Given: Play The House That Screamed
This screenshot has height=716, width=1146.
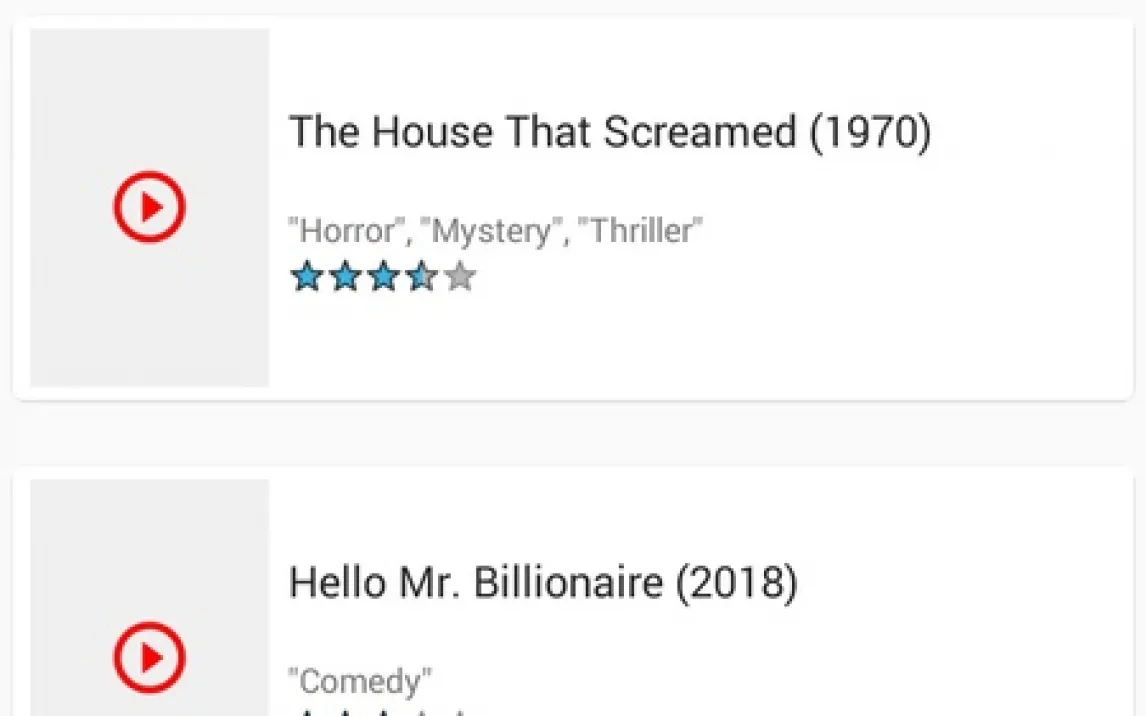Looking at the screenshot, I should pos(149,207).
